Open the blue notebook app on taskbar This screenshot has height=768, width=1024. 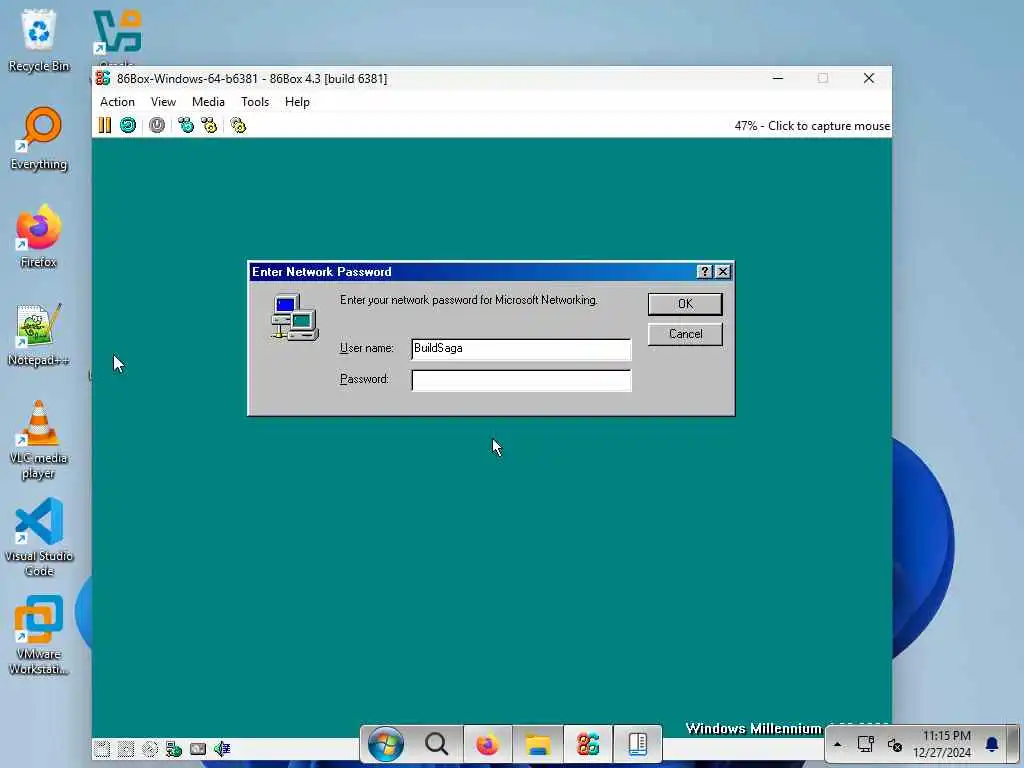637,744
